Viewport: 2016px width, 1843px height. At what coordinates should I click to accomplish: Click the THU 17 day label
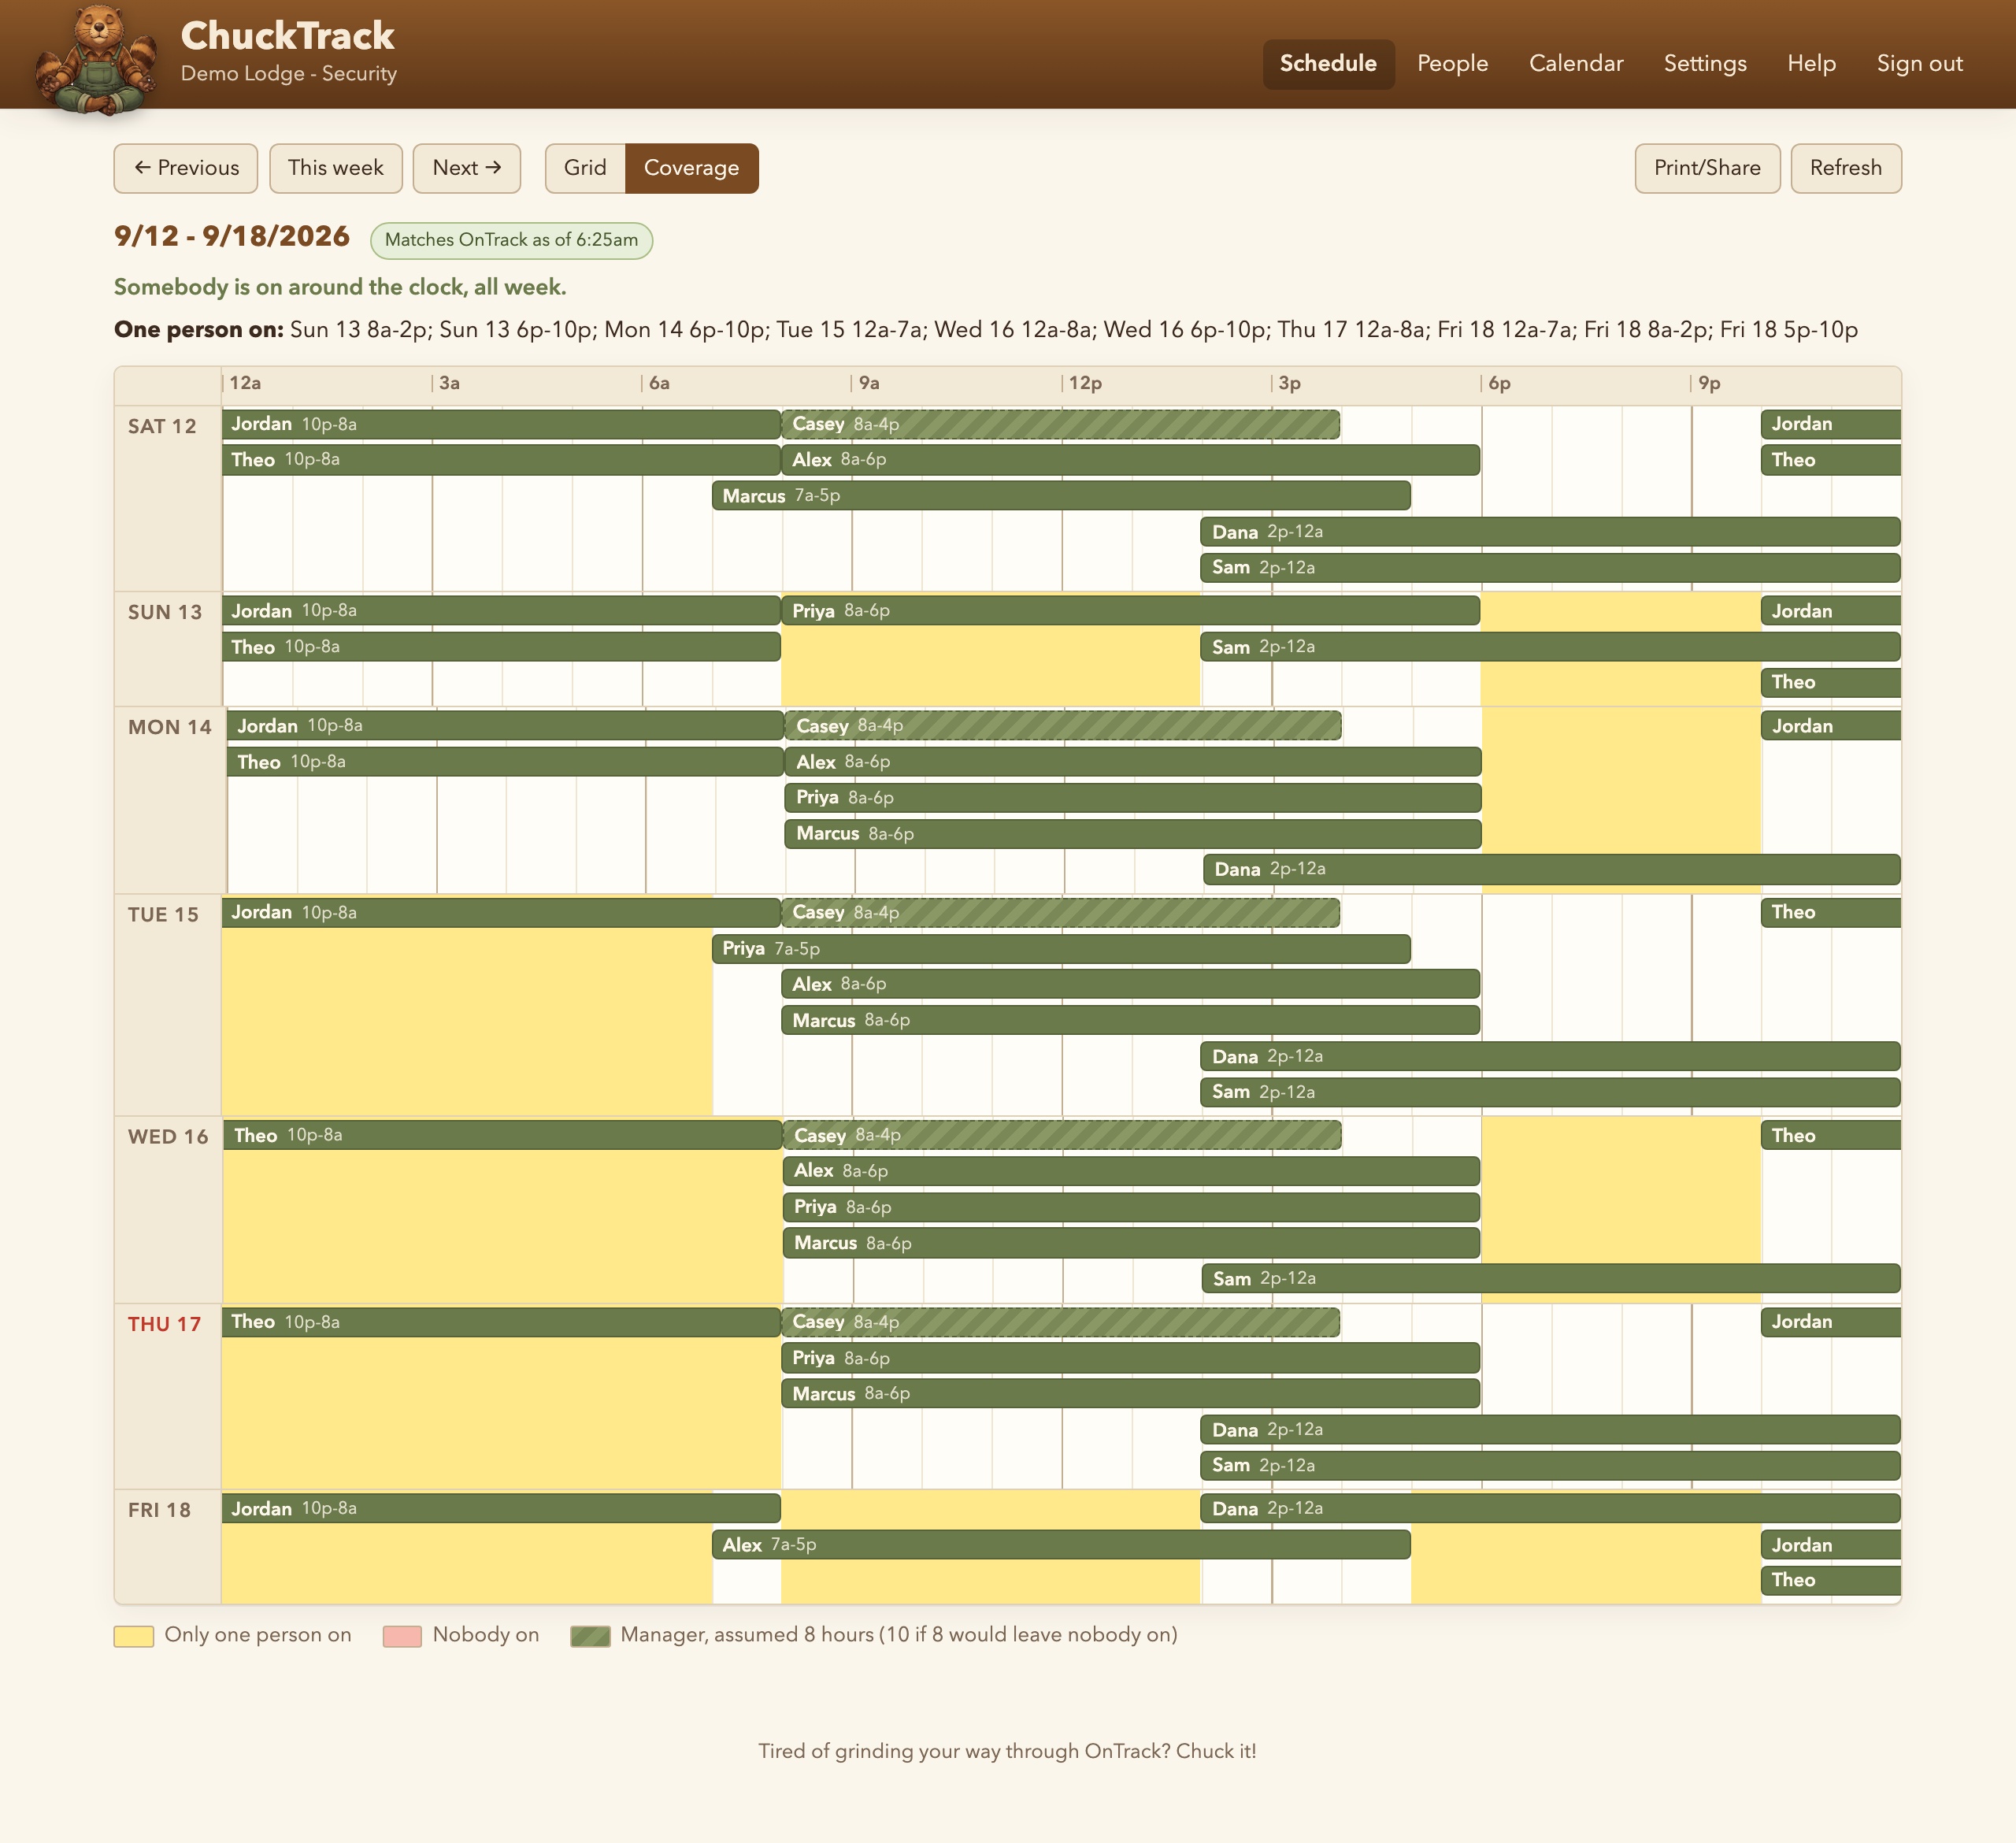(x=165, y=1324)
